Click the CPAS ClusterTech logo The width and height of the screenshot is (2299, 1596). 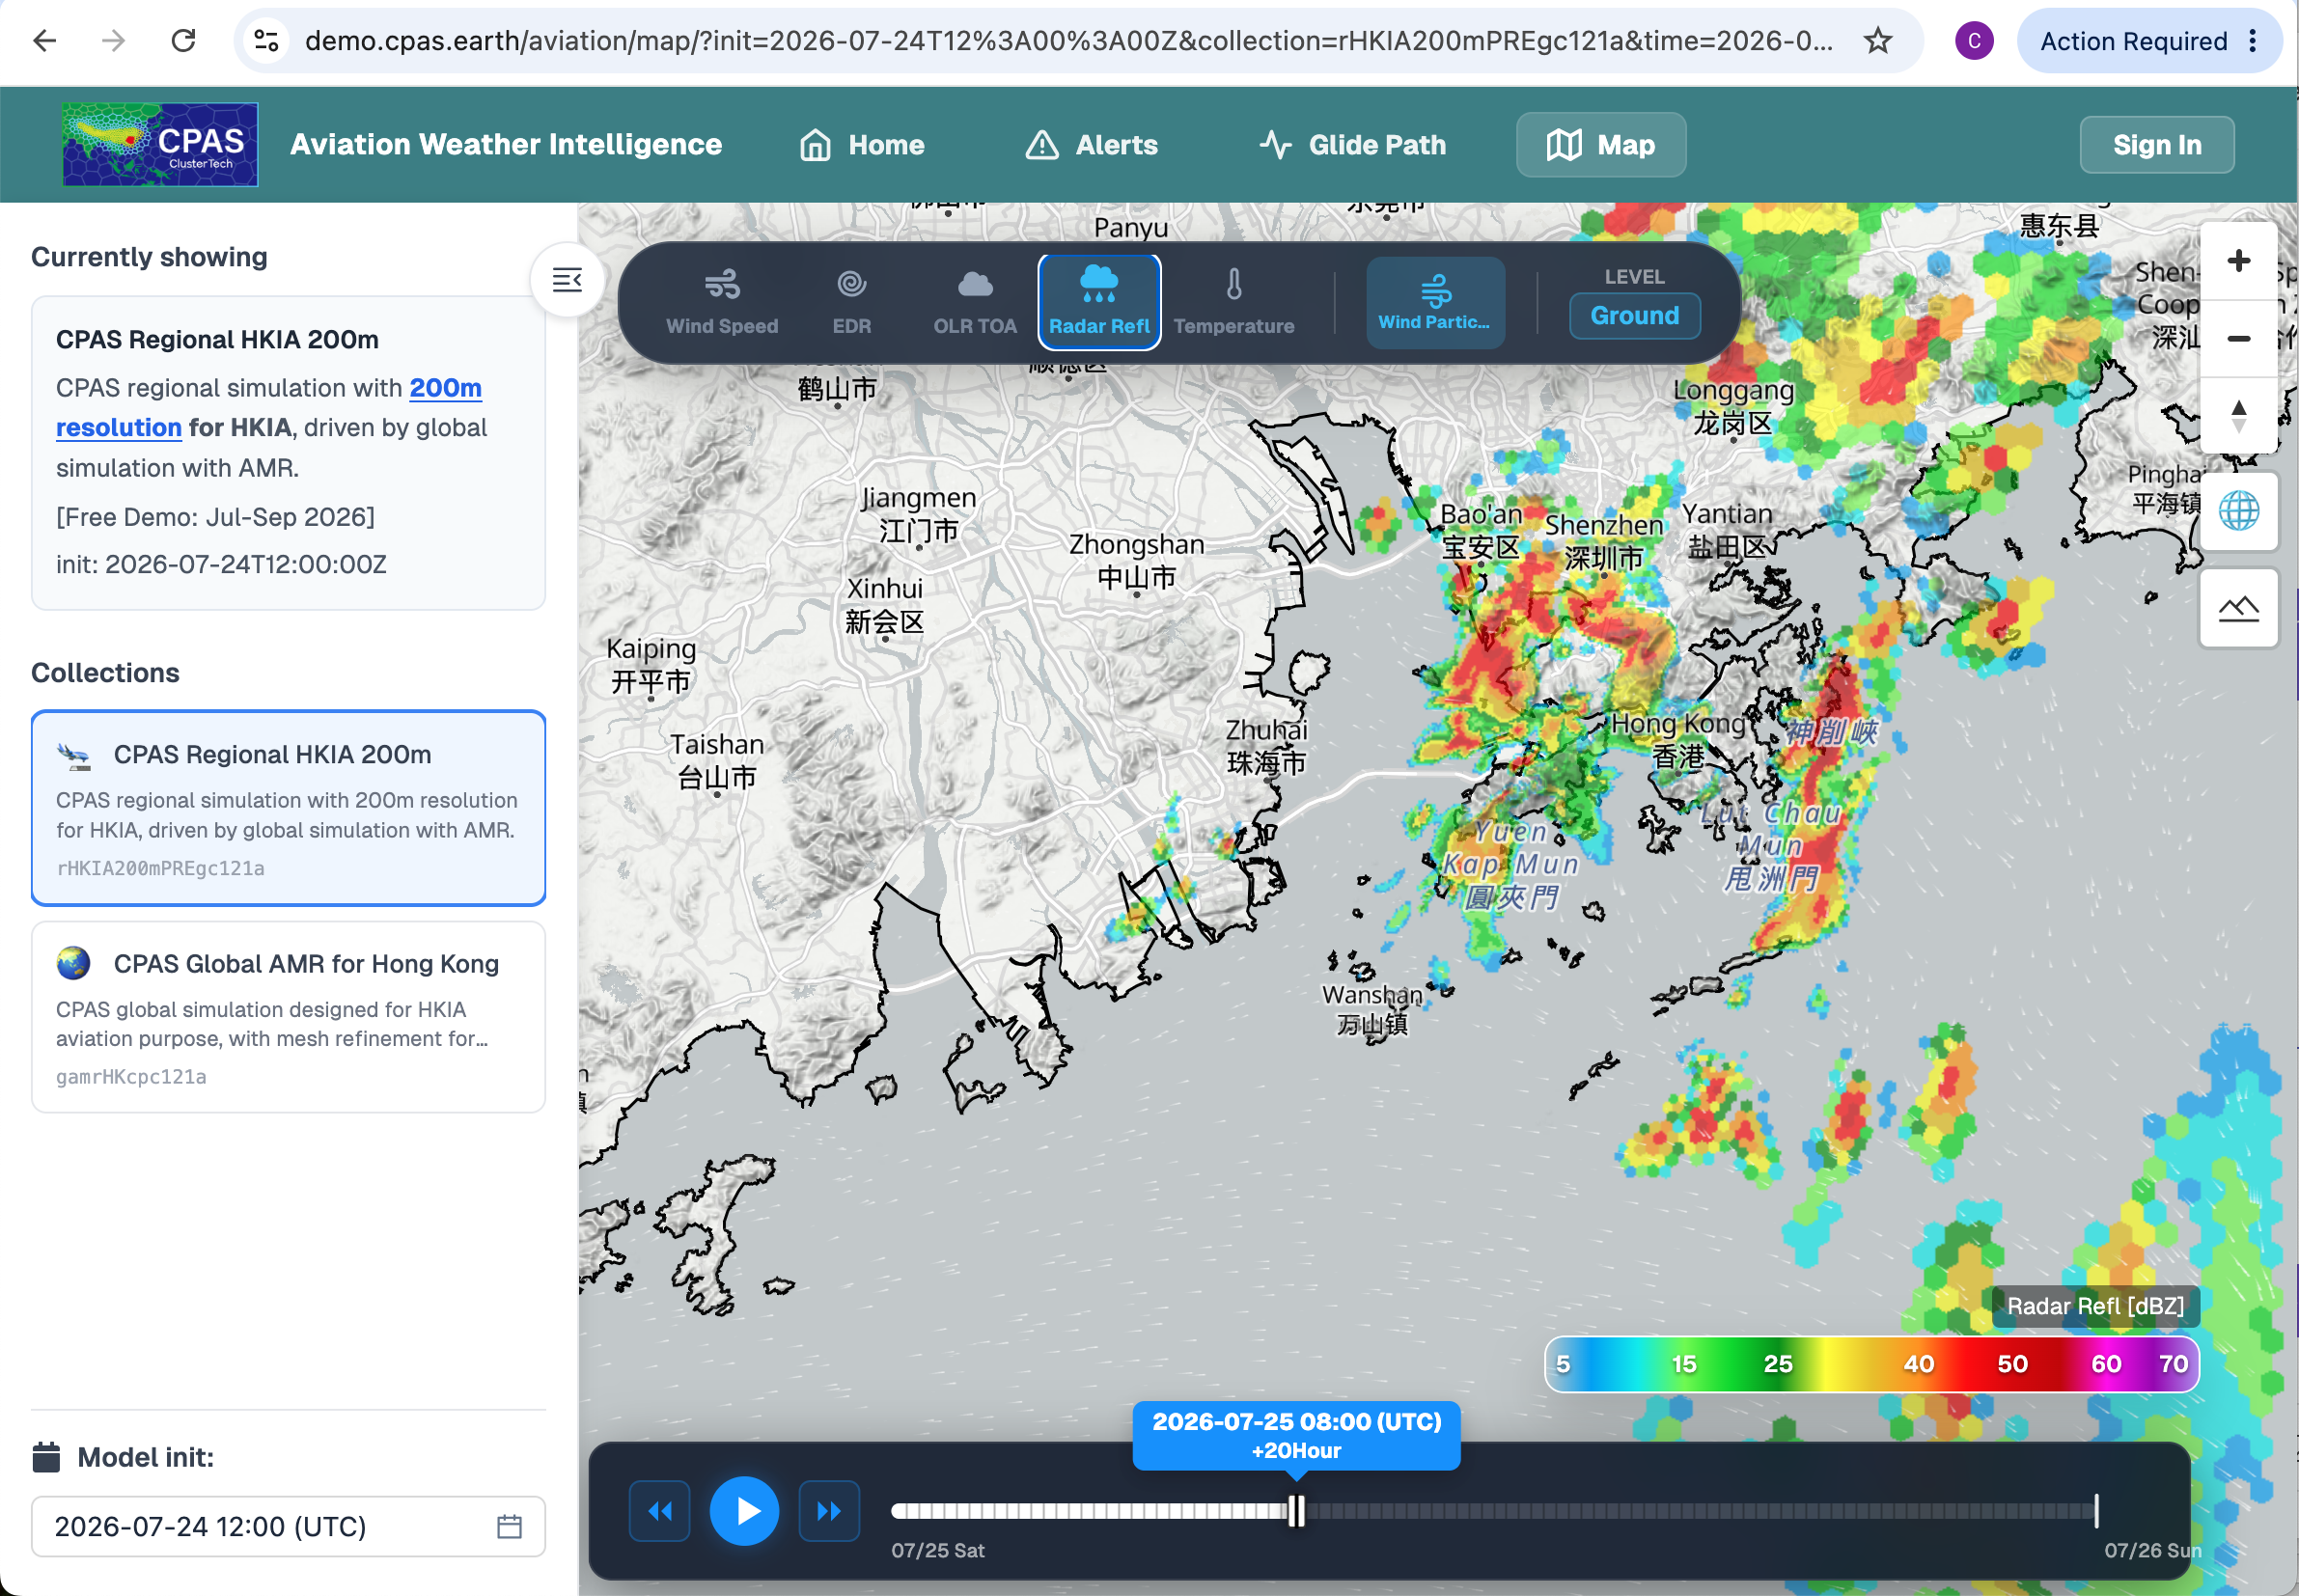tap(160, 145)
